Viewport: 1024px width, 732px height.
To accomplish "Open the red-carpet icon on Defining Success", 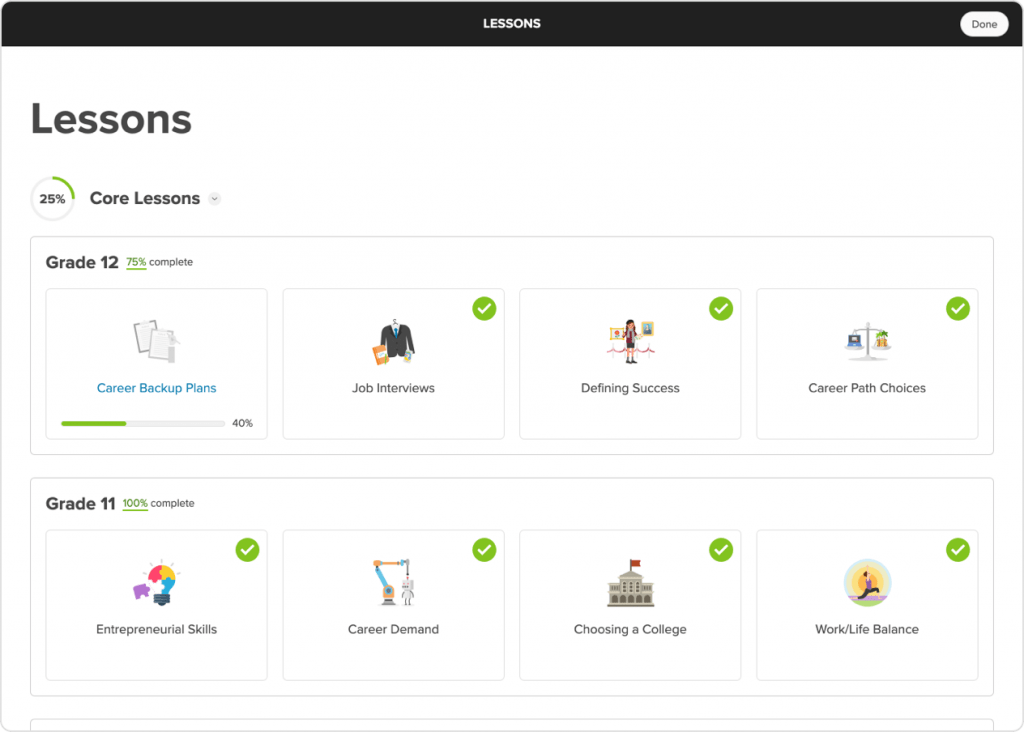I will (x=630, y=339).
